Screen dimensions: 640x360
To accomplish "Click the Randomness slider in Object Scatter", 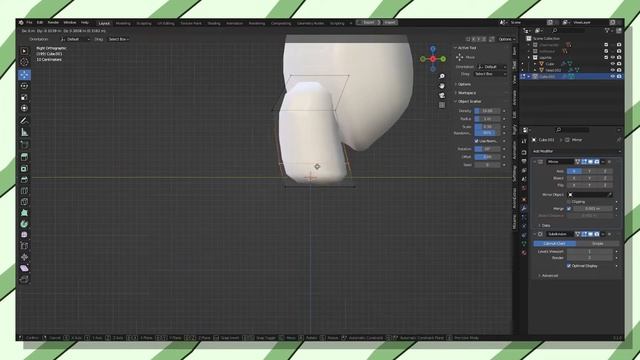I will [487, 133].
